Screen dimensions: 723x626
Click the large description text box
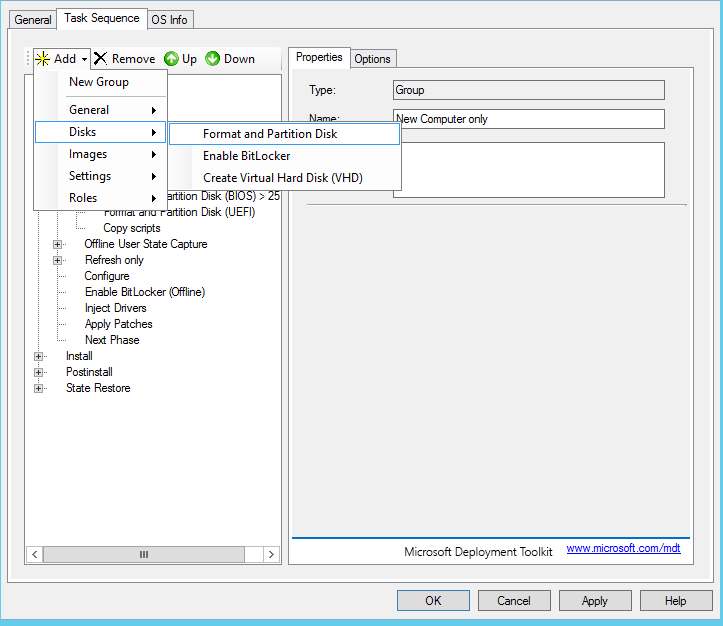529,170
